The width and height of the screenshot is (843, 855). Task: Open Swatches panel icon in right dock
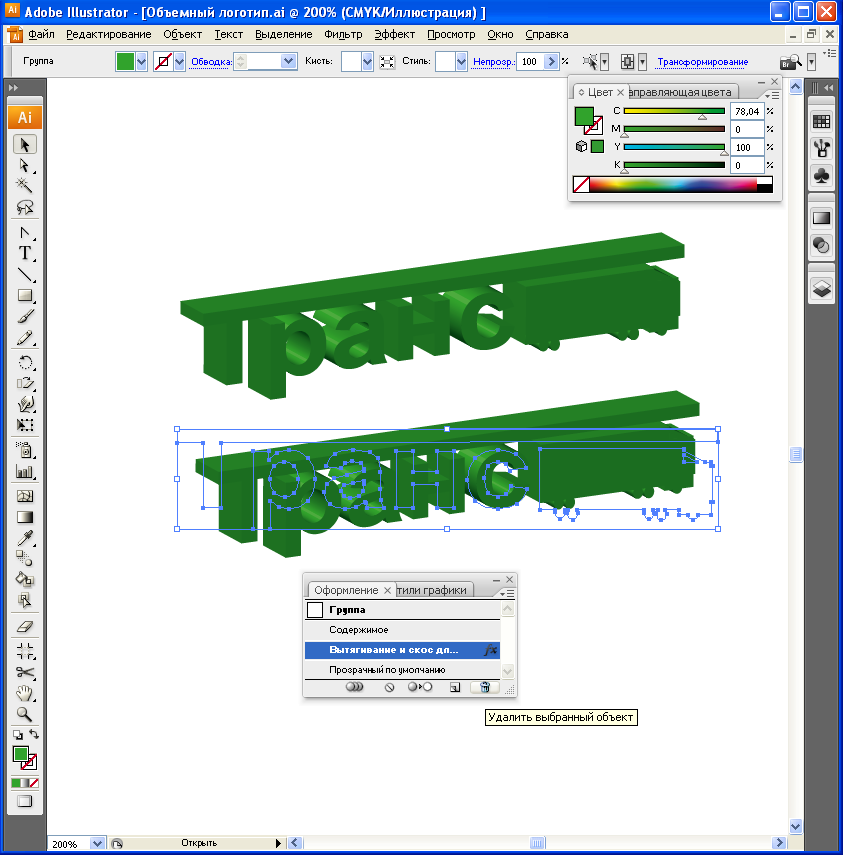(821, 121)
